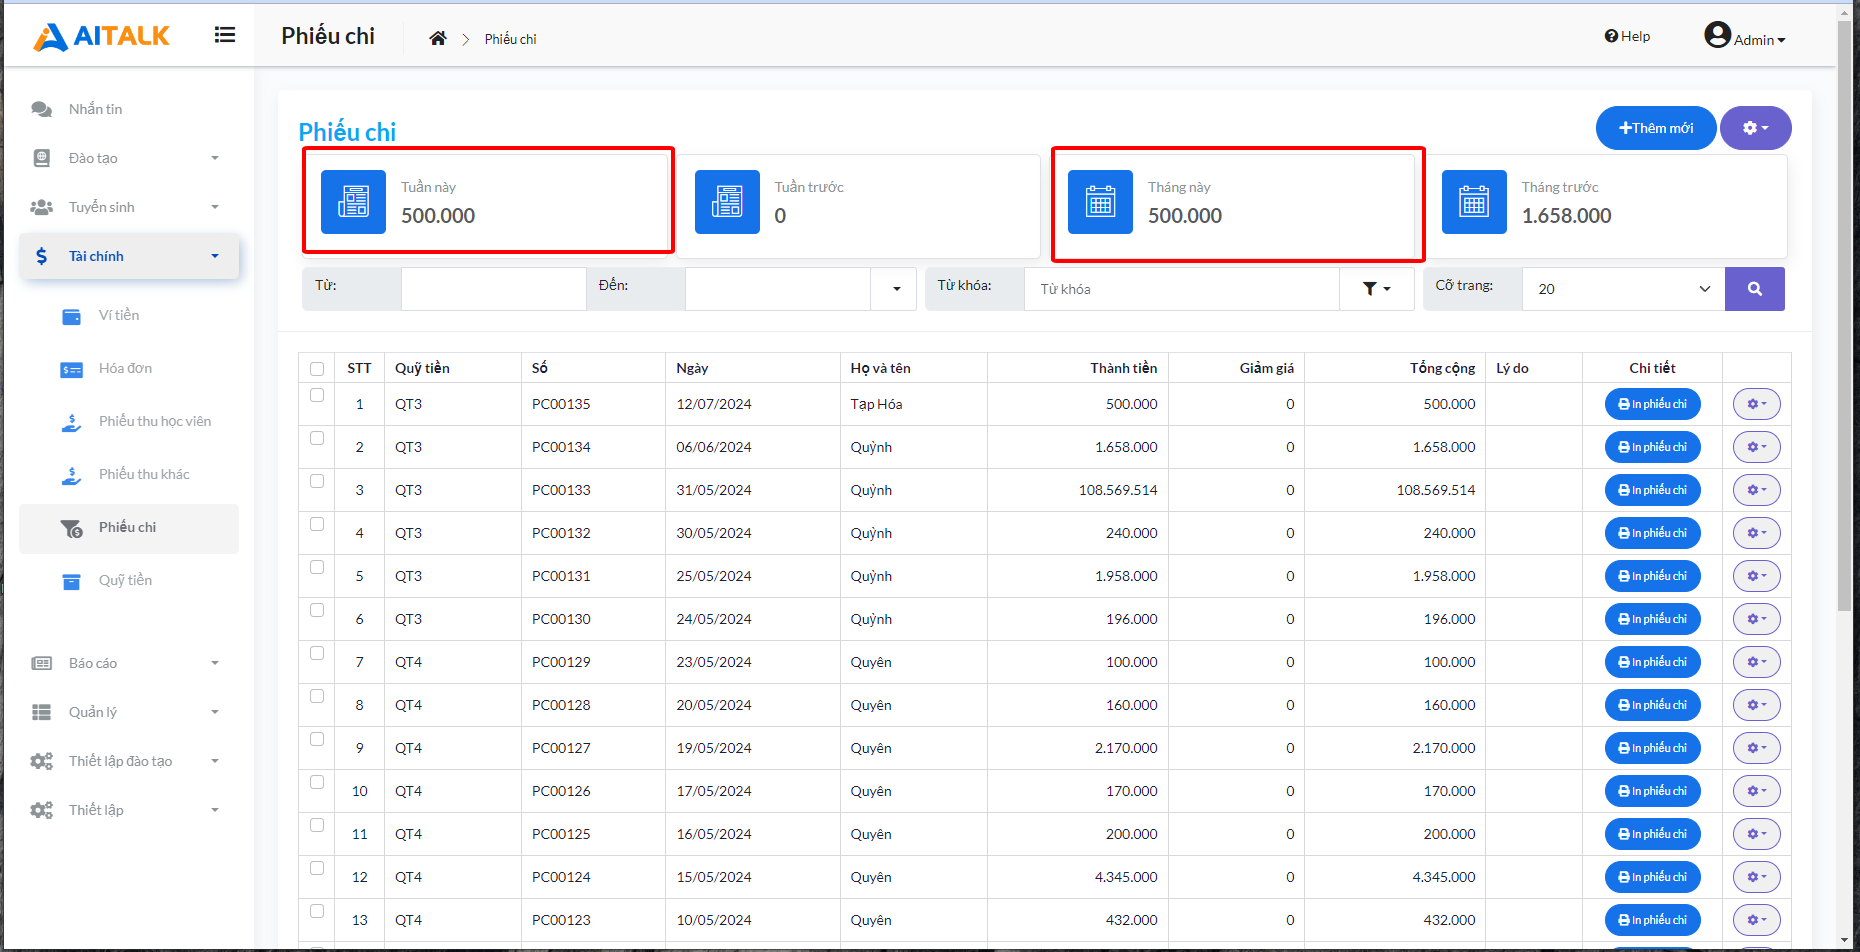Image resolution: width=1860 pixels, height=952 pixels.
Task: Open Phiếu thu học viên submenu item
Action: (x=129, y=421)
